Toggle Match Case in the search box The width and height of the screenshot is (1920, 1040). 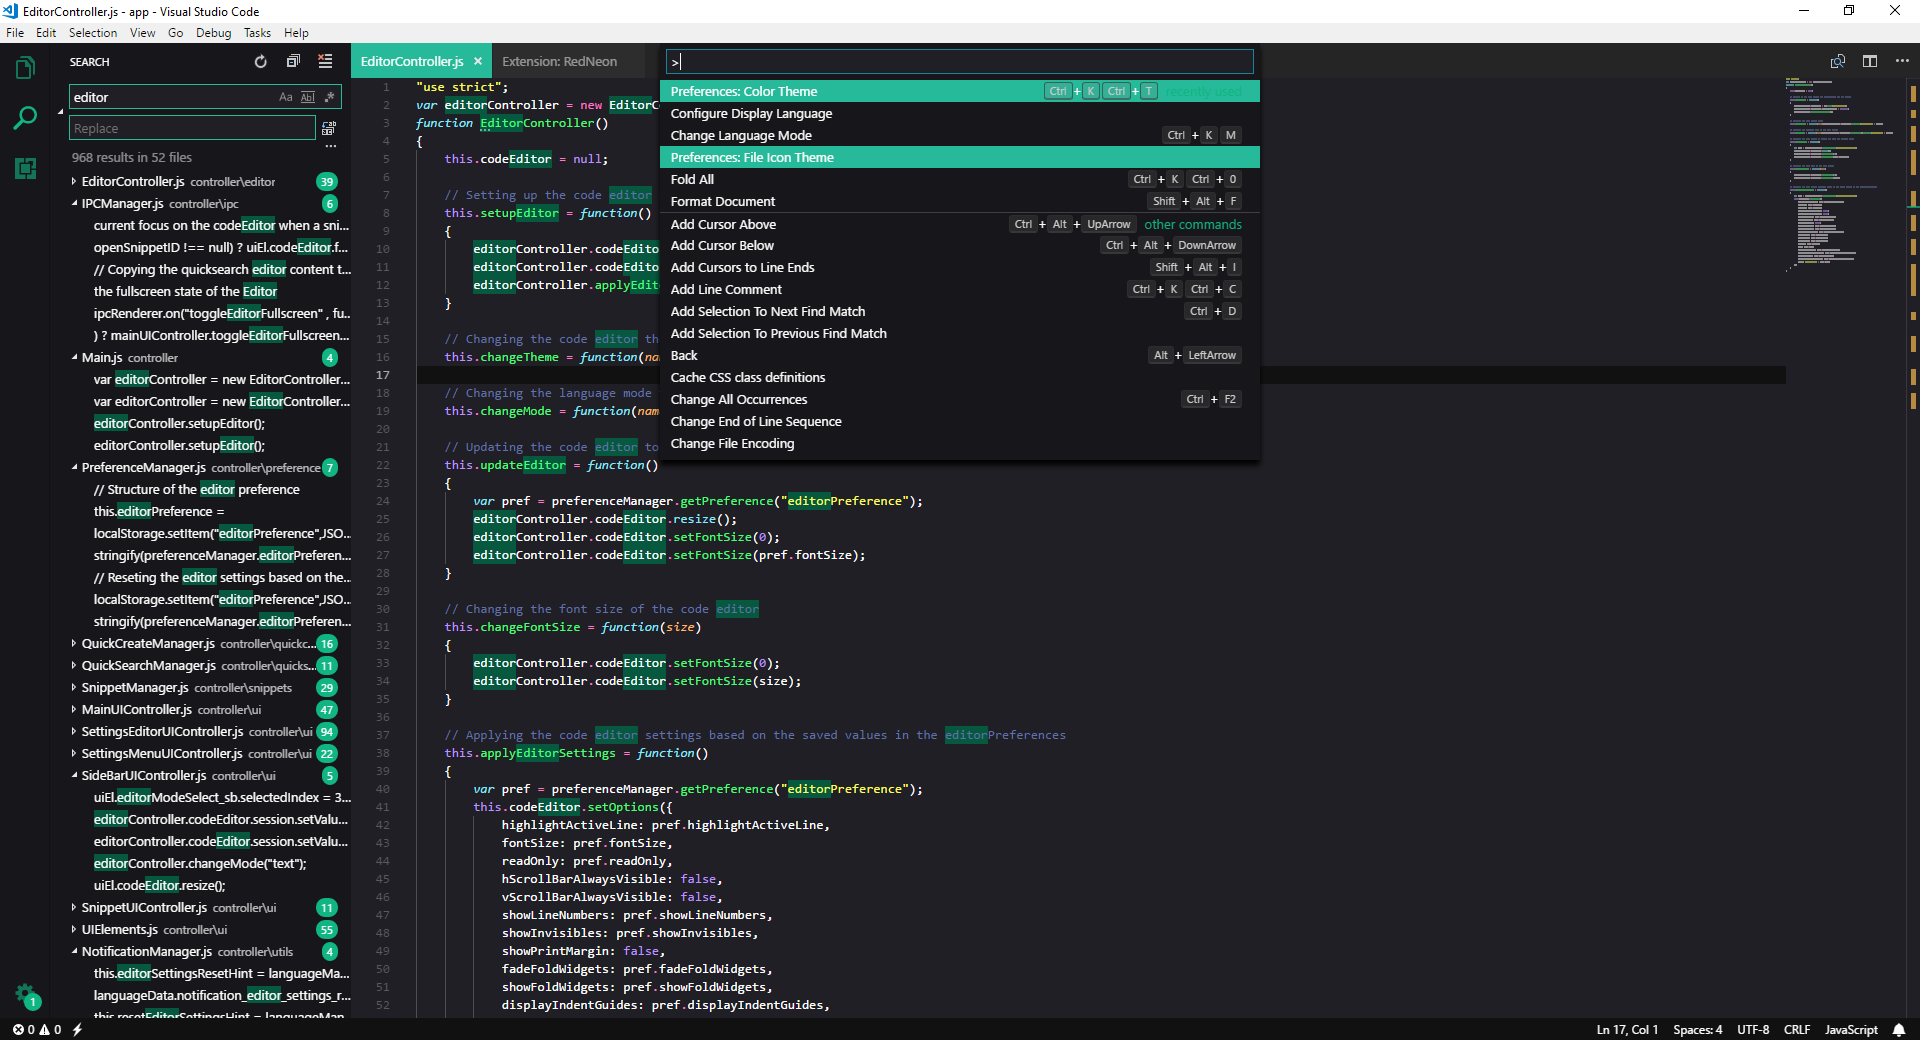coord(286,97)
